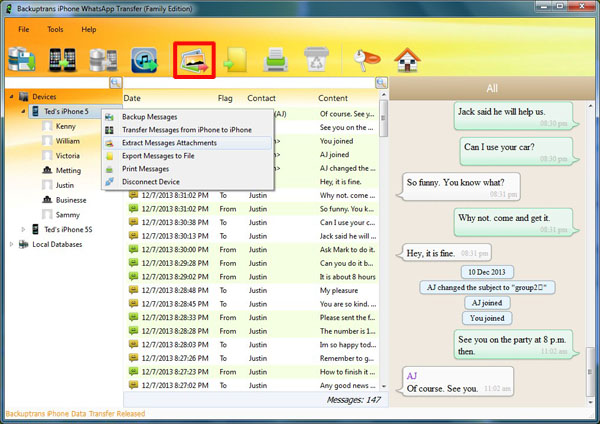The height and width of the screenshot is (424, 600).
Task: Click the Backup Messages context menu icon
Action: click(x=109, y=117)
